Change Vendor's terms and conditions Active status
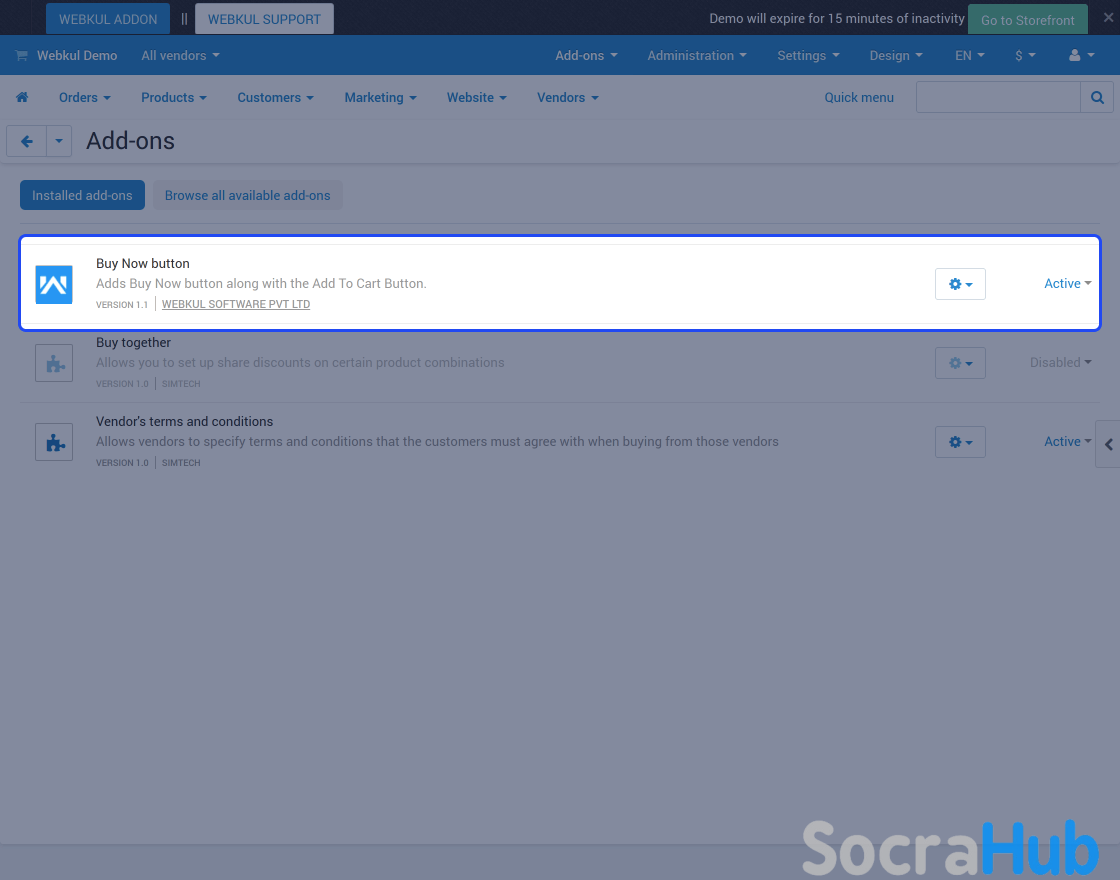 (1067, 441)
